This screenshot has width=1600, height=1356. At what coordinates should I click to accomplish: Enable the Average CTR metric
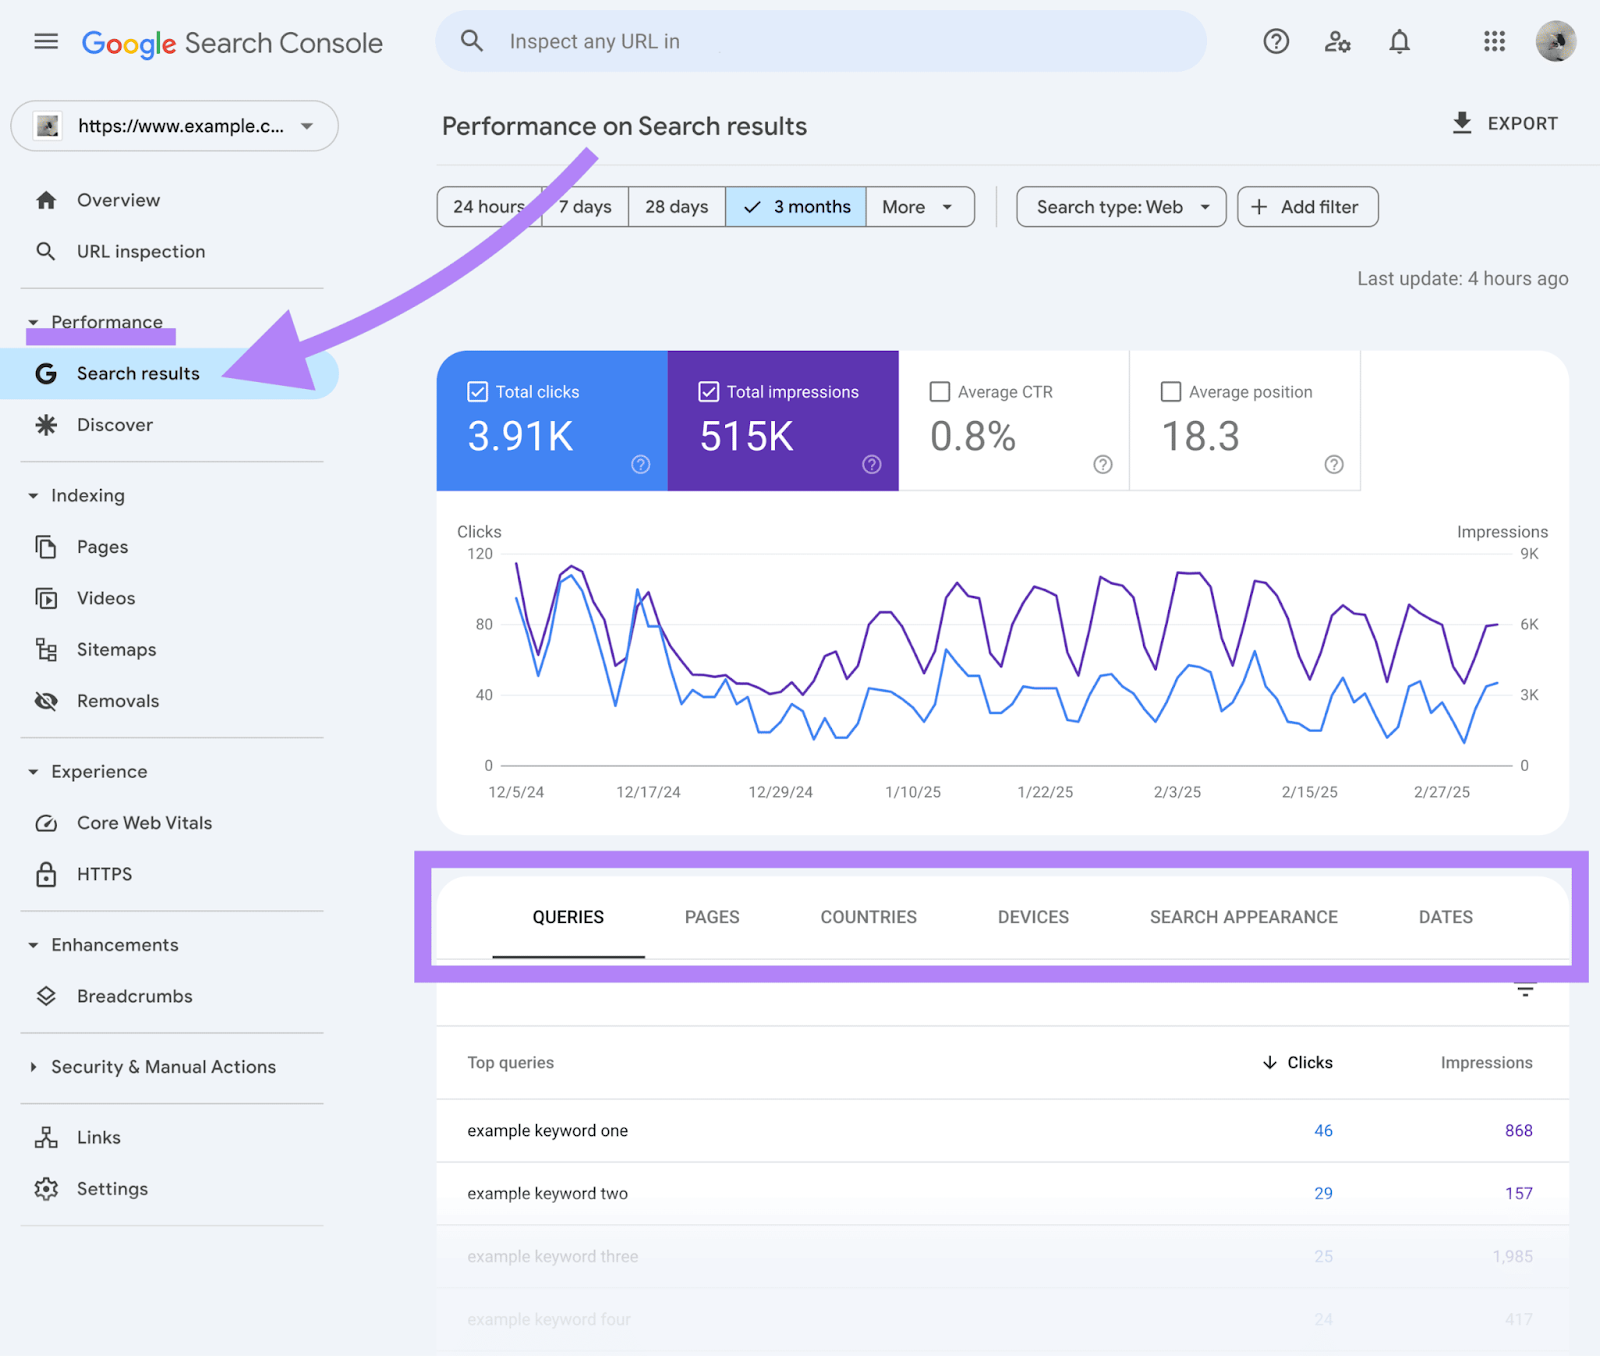tap(939, 391)
